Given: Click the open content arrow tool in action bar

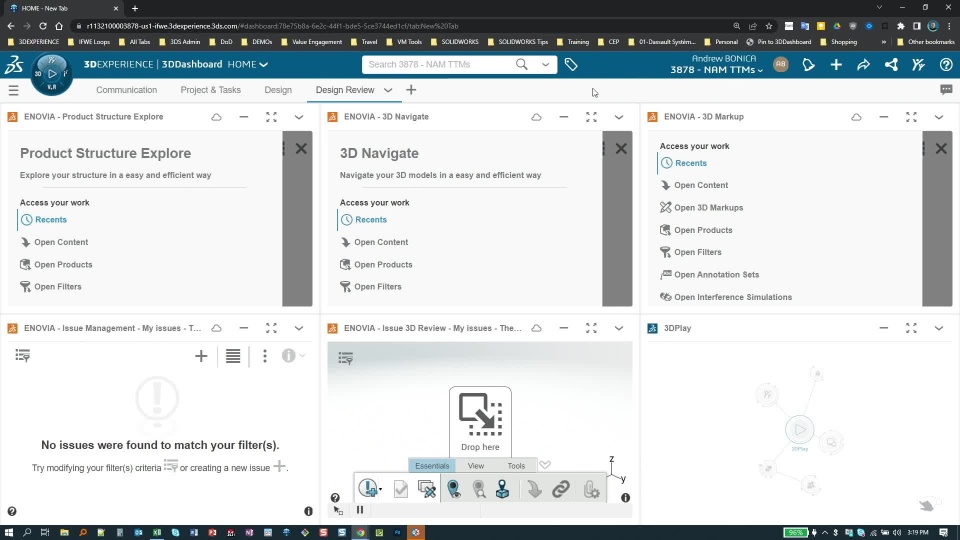Looking at the screenshot, I should (534, 489).
